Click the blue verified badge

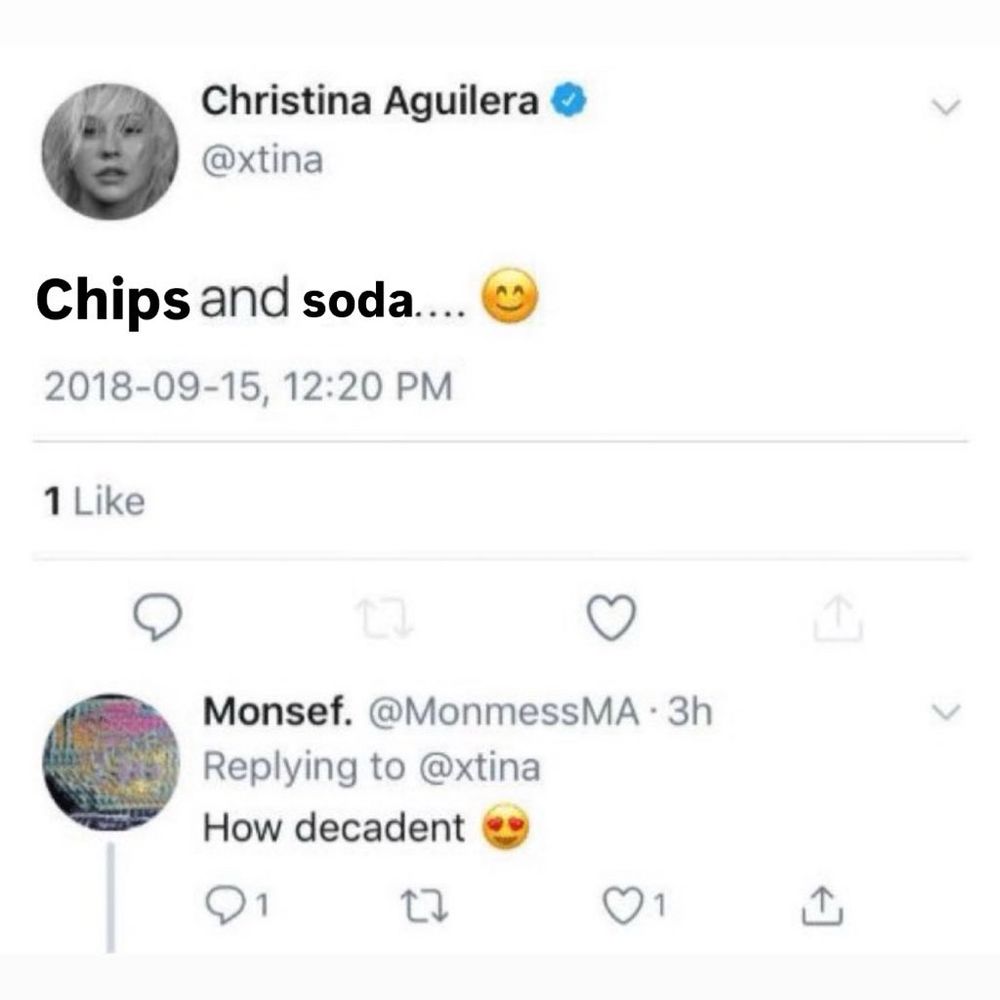point(569,99)
